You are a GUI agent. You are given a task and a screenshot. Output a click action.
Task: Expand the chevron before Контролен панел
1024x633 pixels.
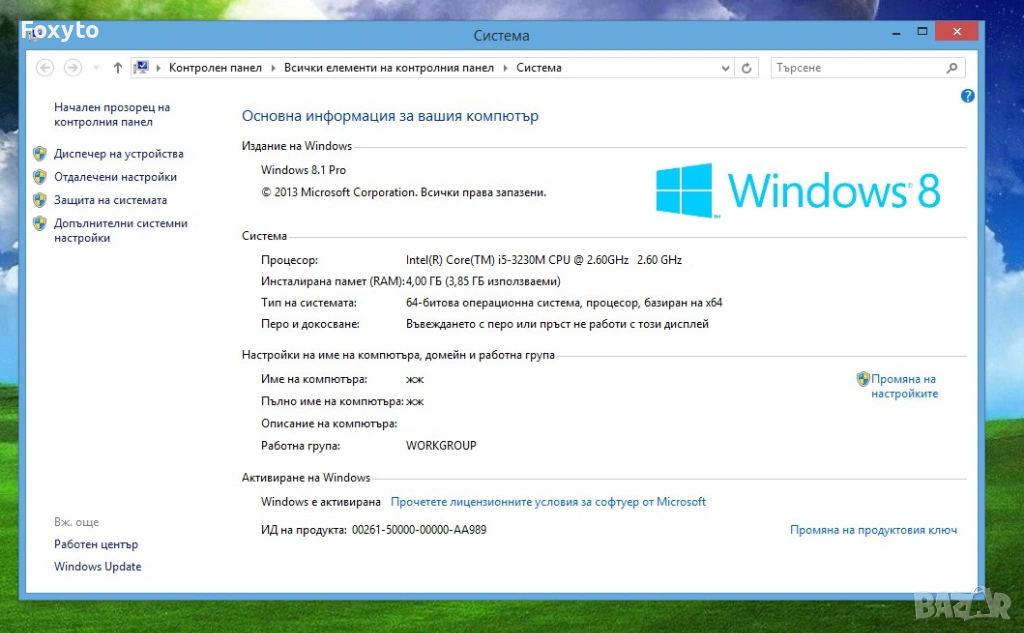[x=158, y=68]
